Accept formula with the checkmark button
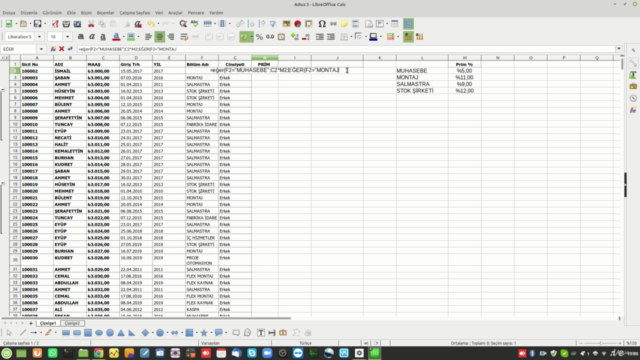 pyautogui.click(x=70, y=49)
